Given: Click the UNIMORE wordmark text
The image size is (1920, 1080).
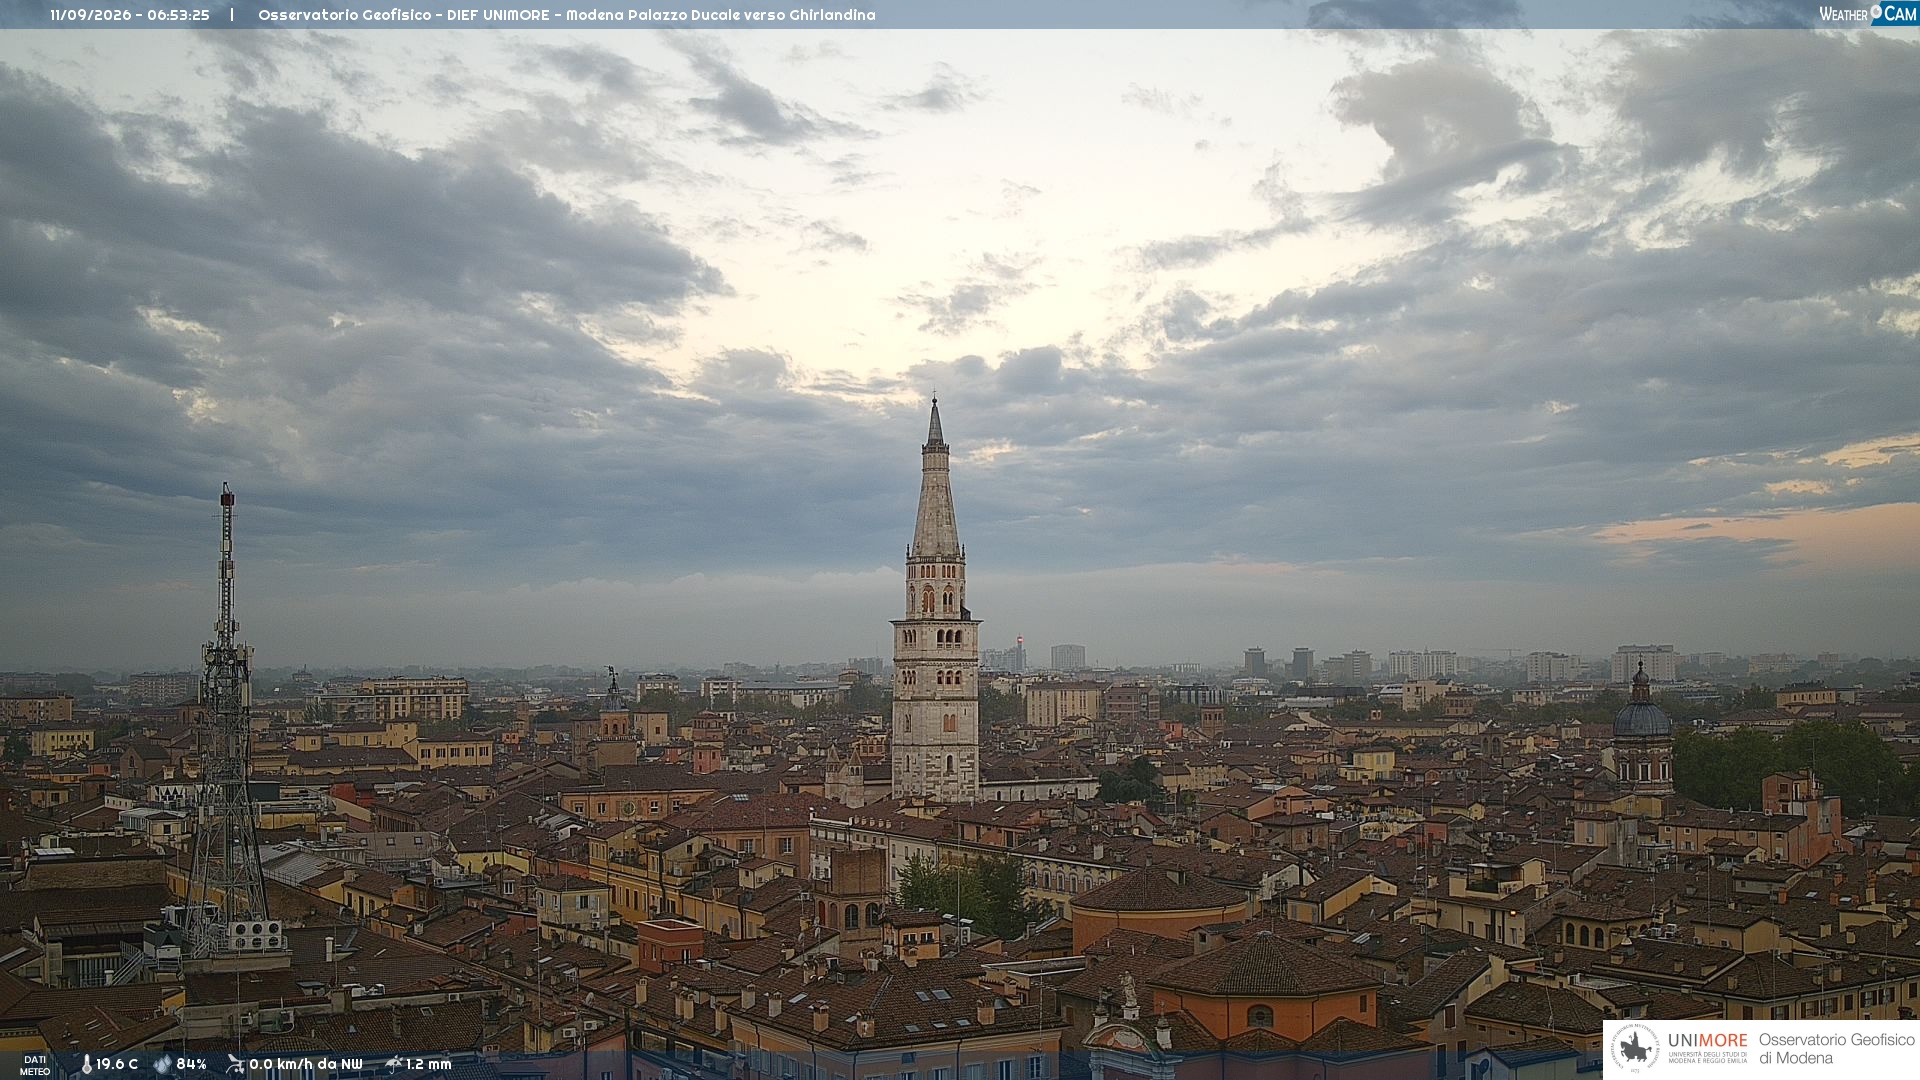Looking at the screenshot, I should (1707, 1040).
